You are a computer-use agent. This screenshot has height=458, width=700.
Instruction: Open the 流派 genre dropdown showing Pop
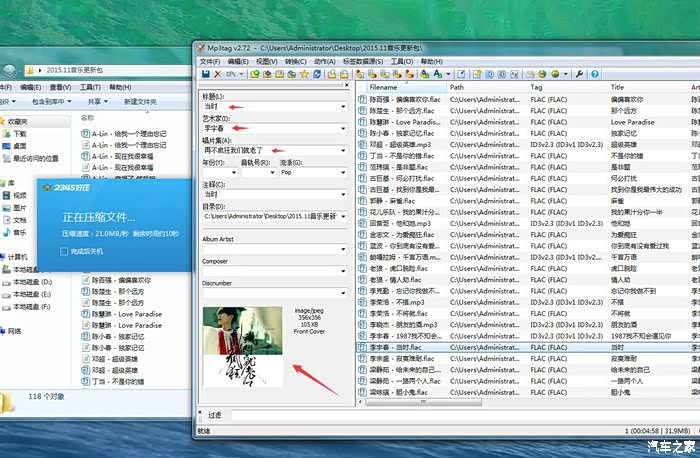point(343,172)
